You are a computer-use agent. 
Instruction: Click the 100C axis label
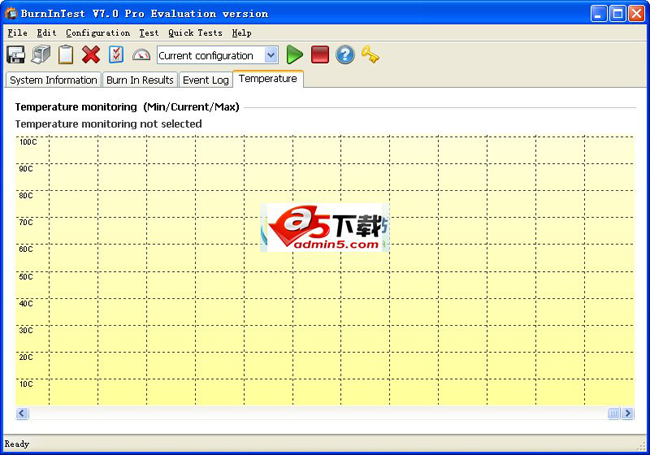click(28, 142)
